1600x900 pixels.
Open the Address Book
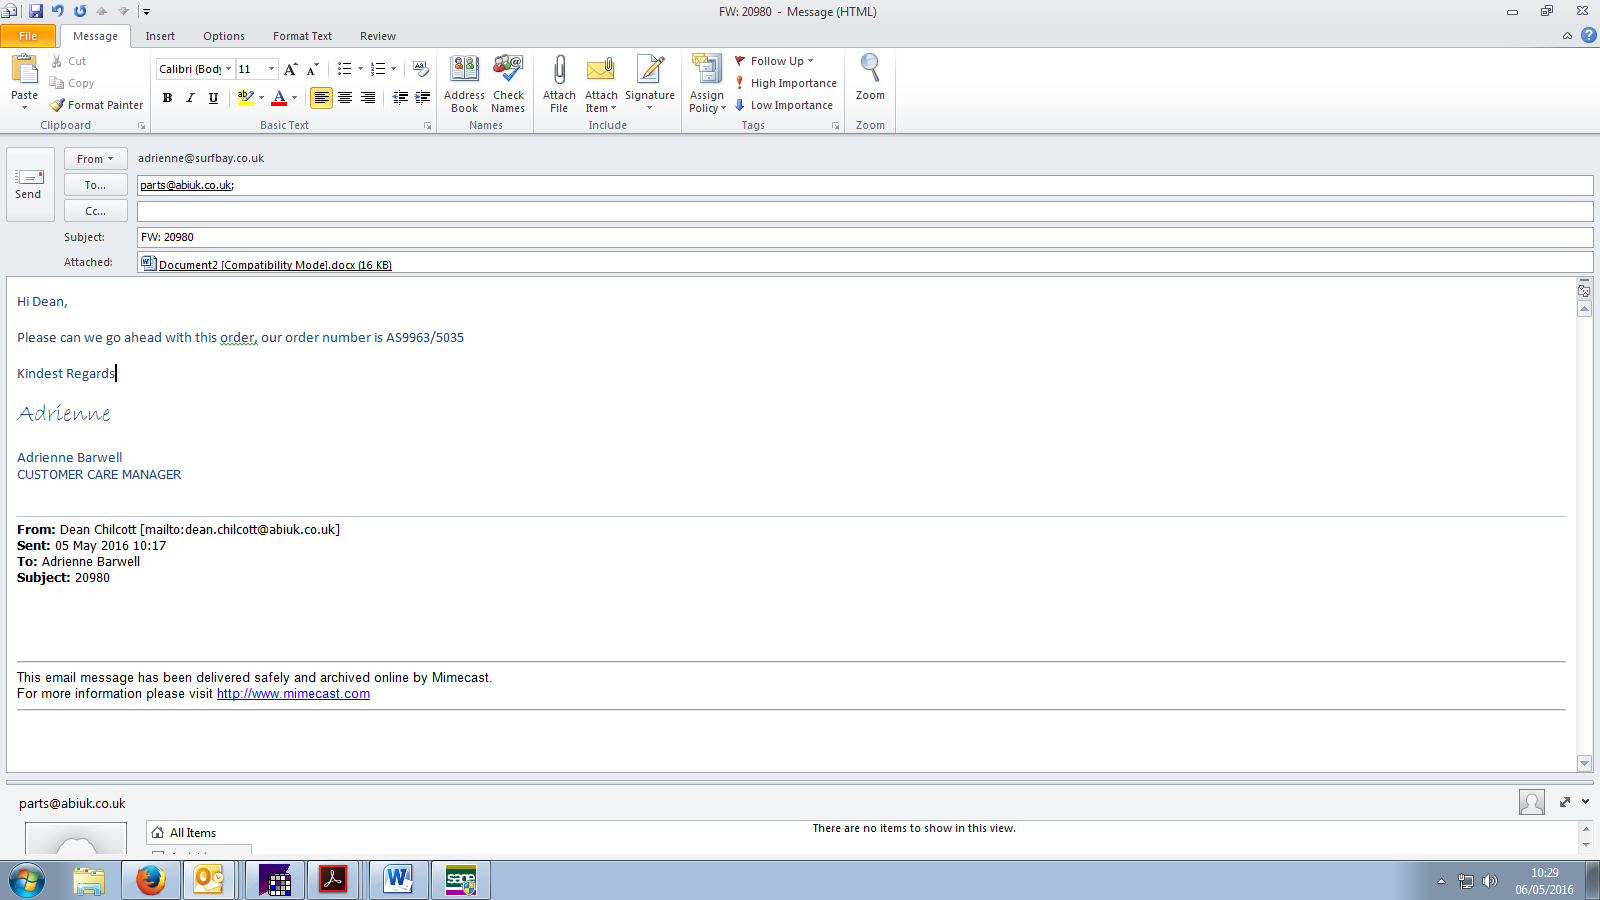pyautogui.click(x=464, y=84)
